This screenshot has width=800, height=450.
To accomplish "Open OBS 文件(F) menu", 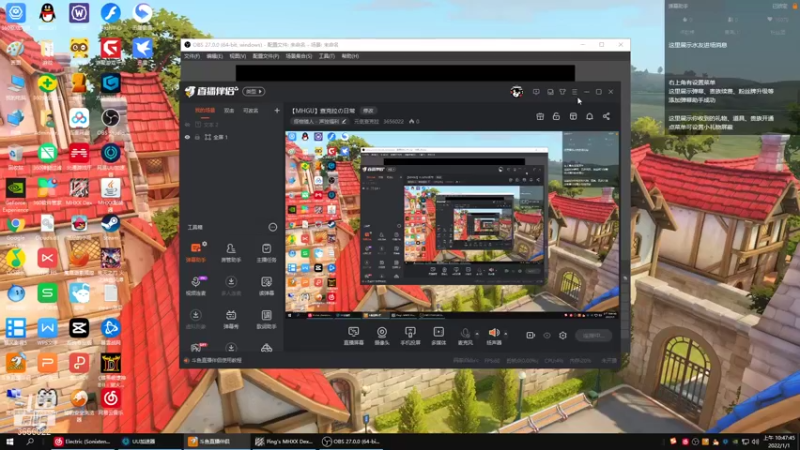I will 192,56.
